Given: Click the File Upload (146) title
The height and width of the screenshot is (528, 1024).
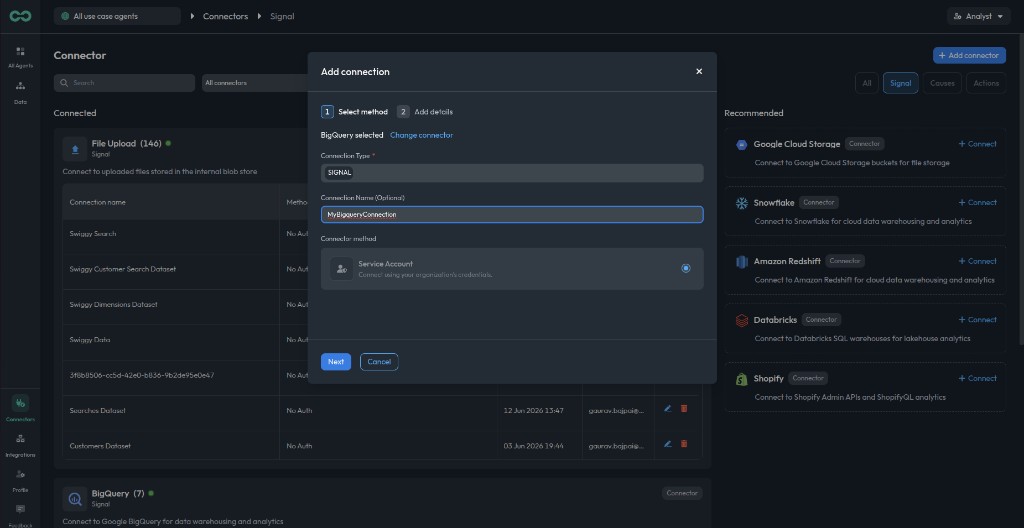Looking at the screenshot, I should click(x=127, y=143).
